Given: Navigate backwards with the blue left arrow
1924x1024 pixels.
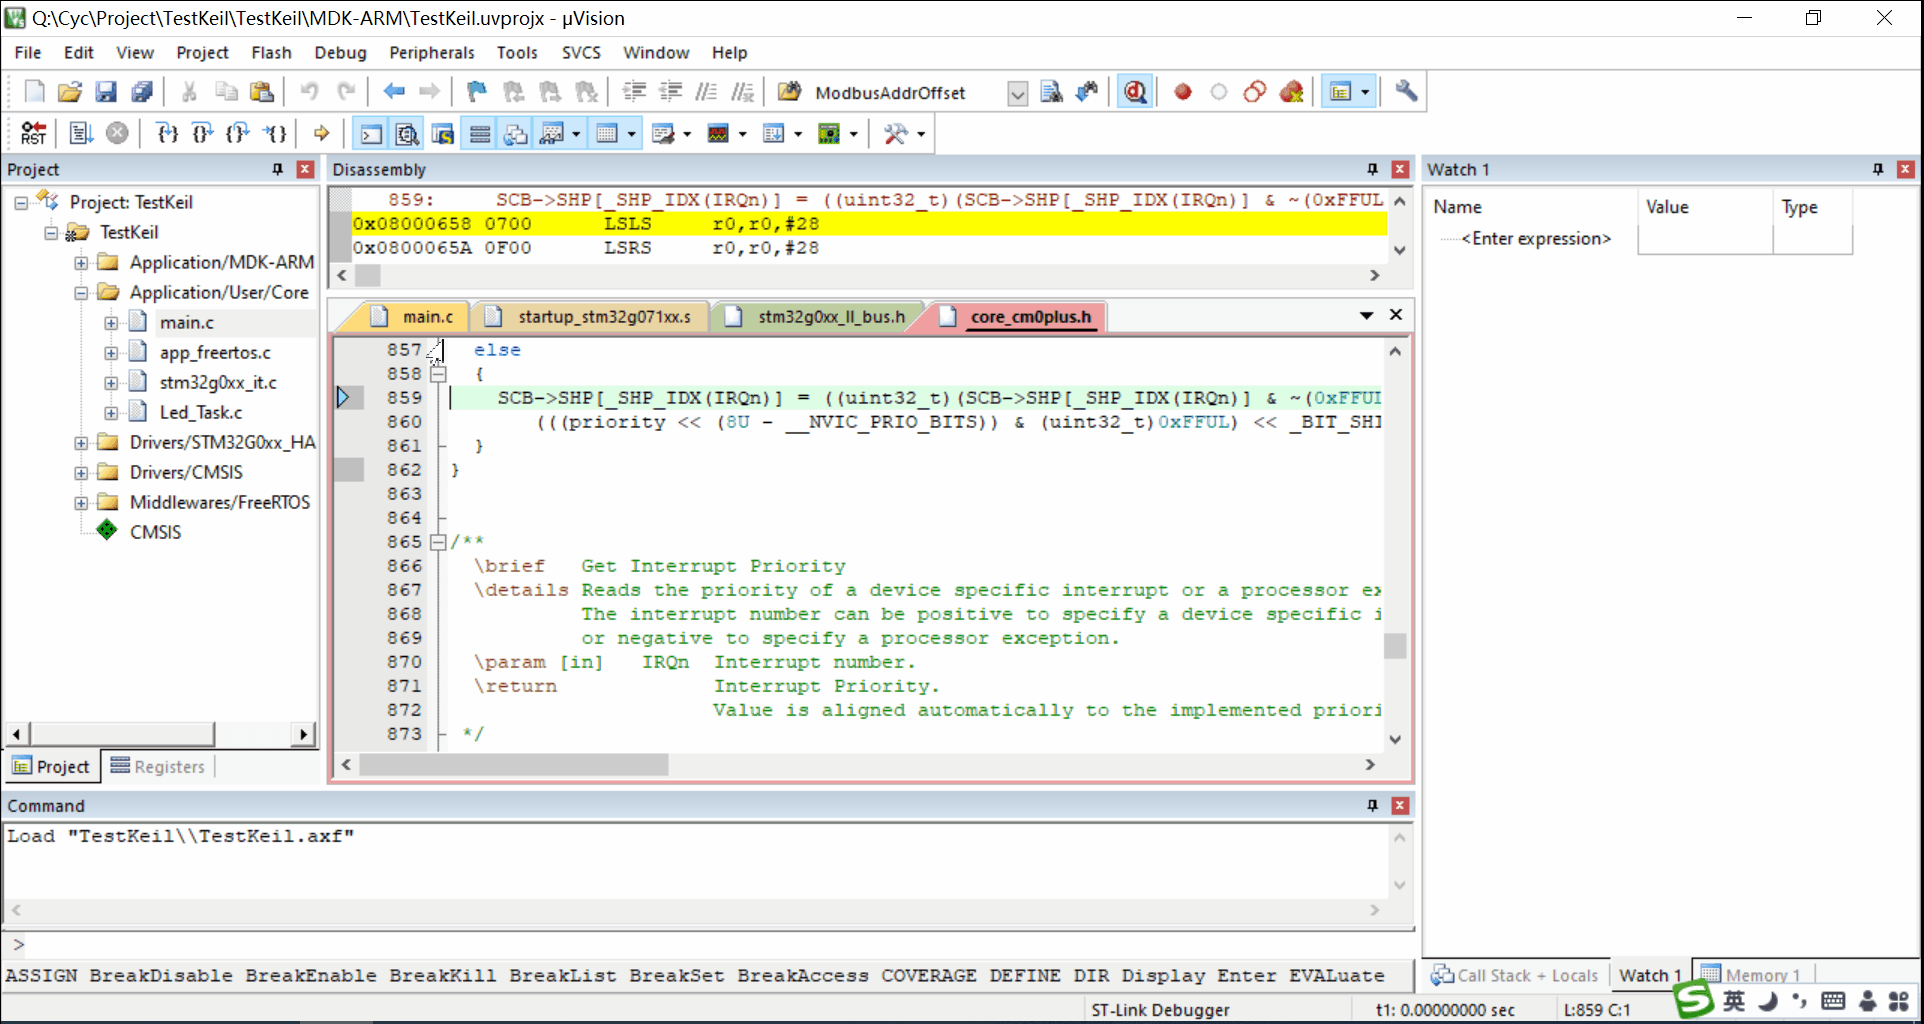Looking at the screenshot, I should point(394,92).
